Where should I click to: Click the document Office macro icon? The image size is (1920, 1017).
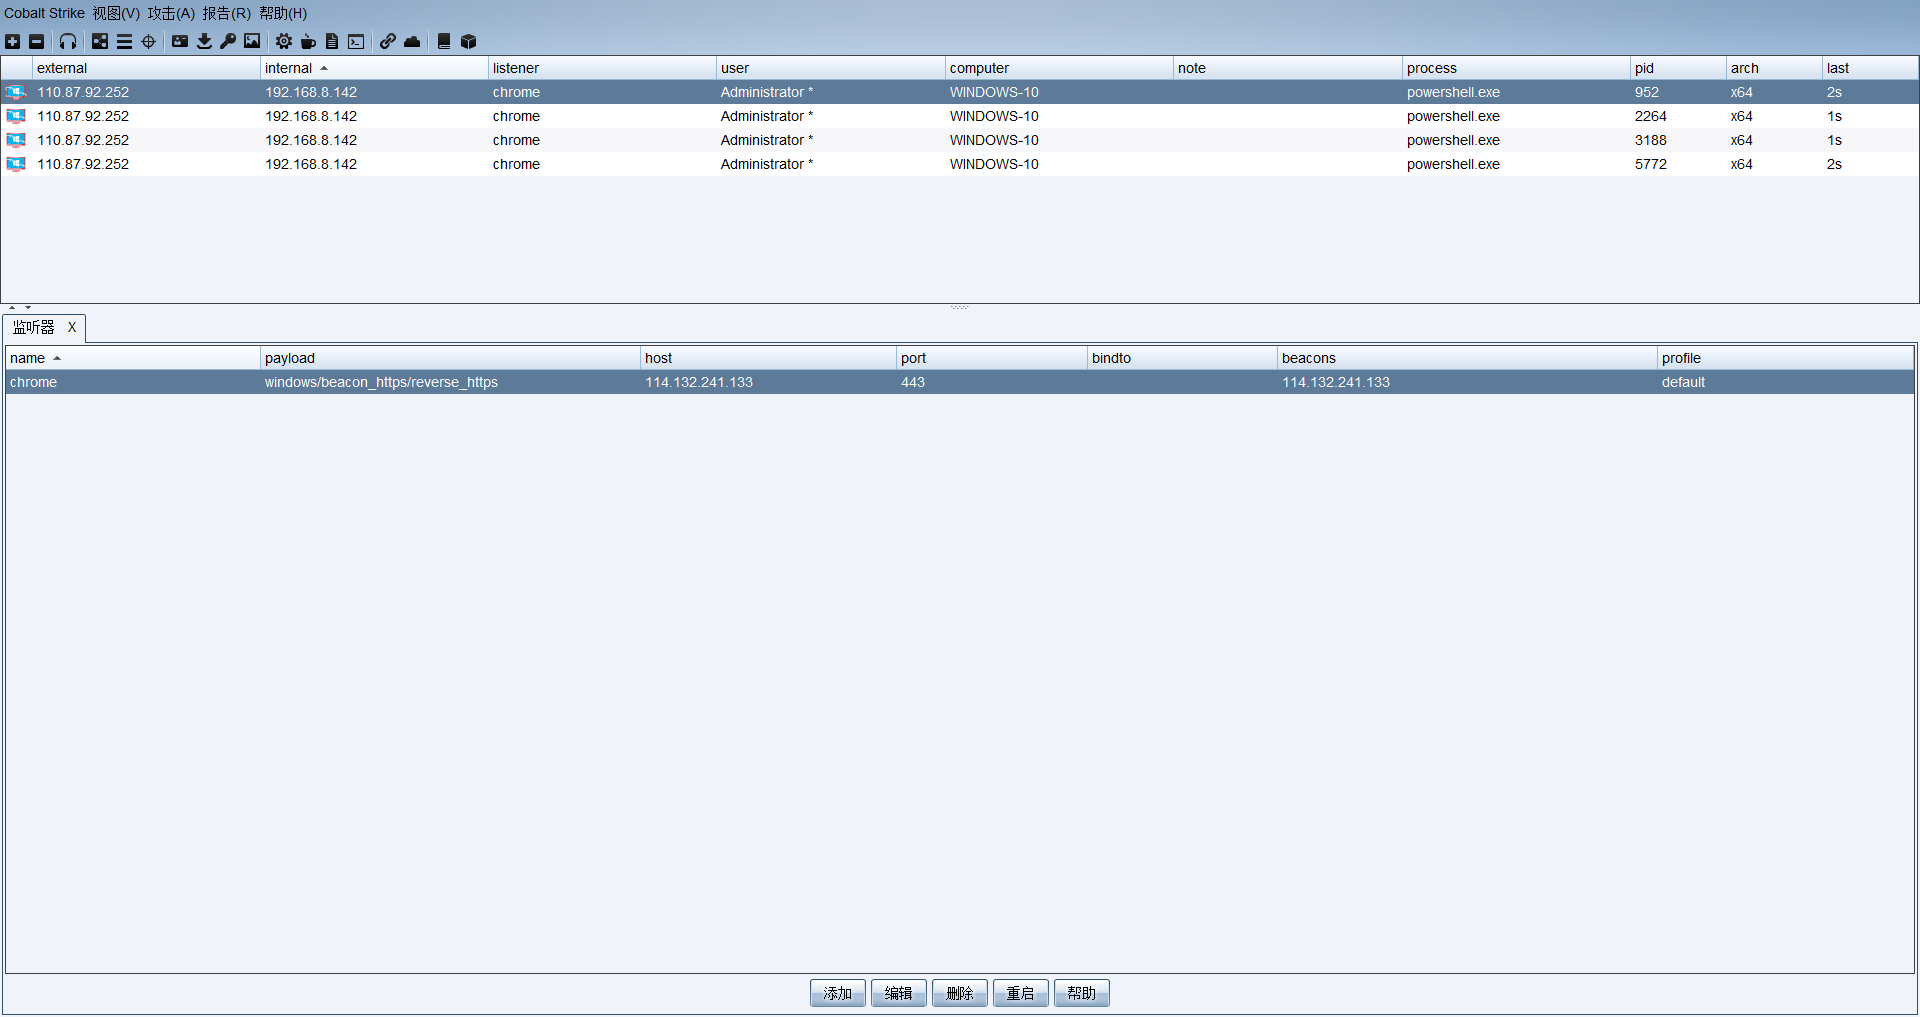[x=332, y=41]
